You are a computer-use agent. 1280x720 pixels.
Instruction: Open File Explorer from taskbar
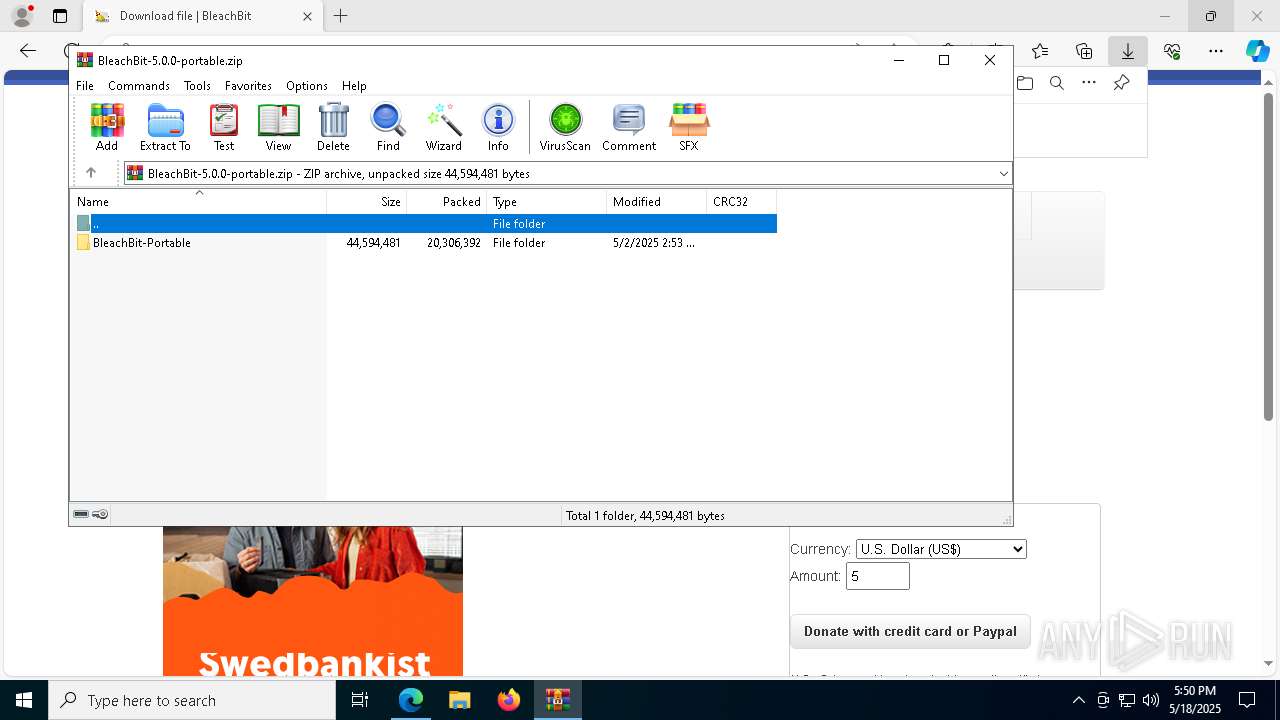click(459, 700)
